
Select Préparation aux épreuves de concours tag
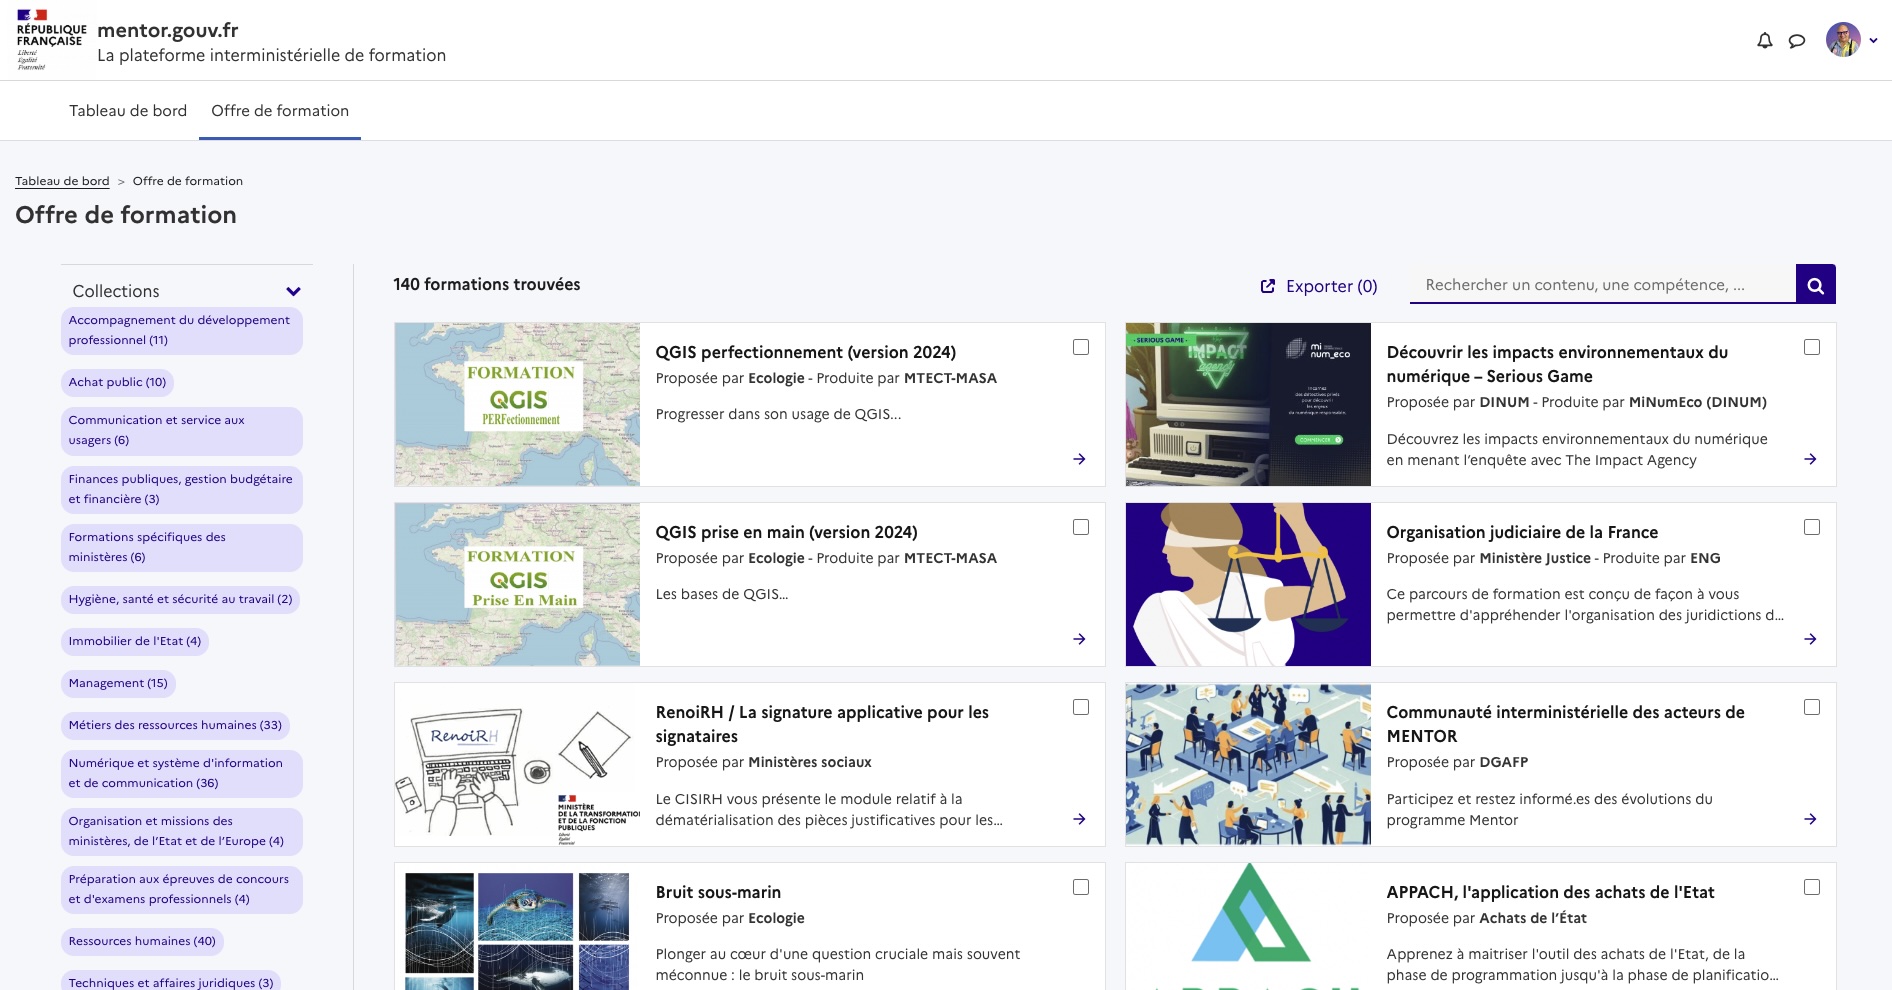pos(182,889)
